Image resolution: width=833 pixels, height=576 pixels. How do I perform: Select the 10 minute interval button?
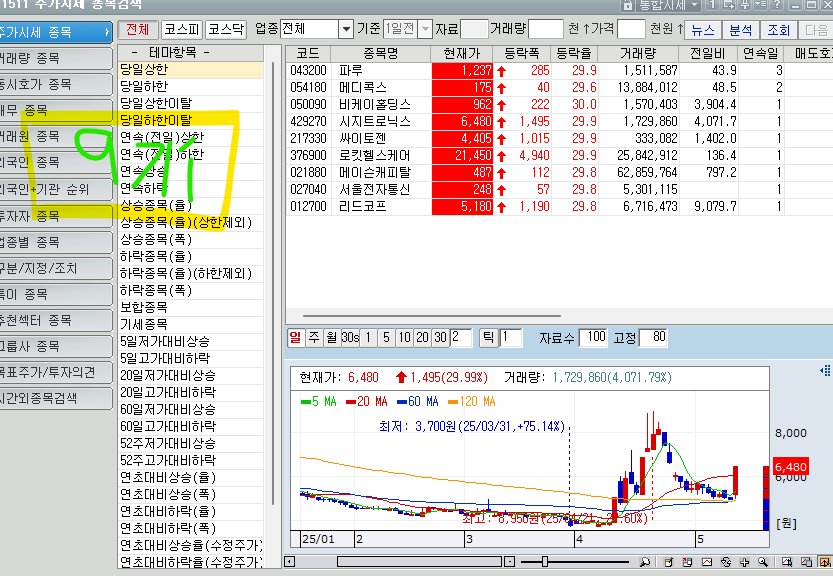click(x=405, y=337)
